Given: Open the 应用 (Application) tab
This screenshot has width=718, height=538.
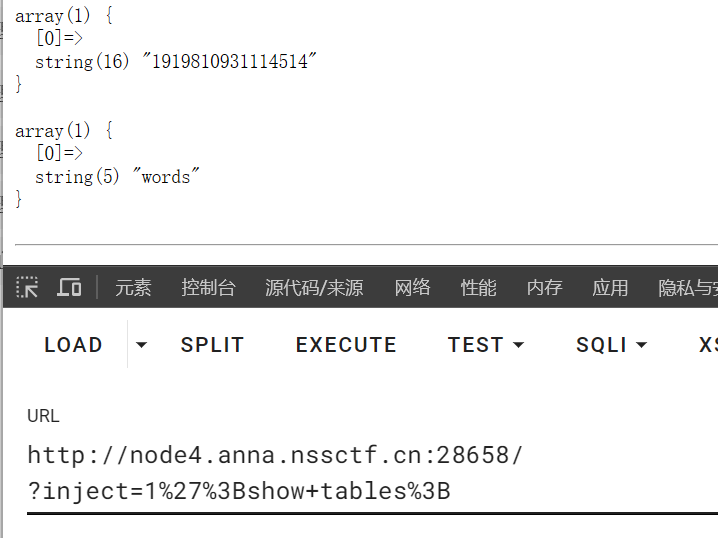Looking at the screenshot, I should [610, 288].
